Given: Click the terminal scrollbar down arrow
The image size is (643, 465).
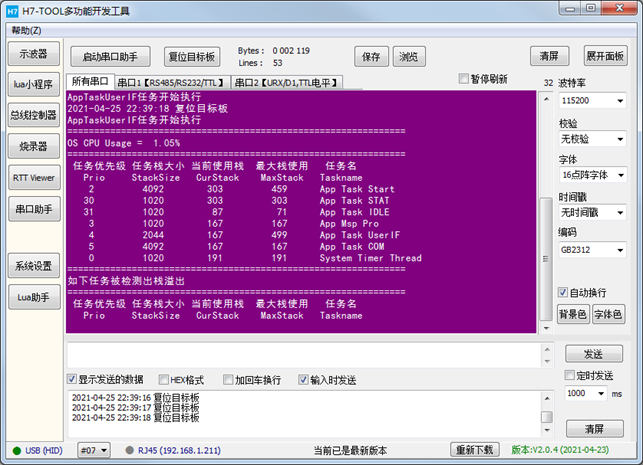Looking at the screenshot, I should tap(546, 328).
